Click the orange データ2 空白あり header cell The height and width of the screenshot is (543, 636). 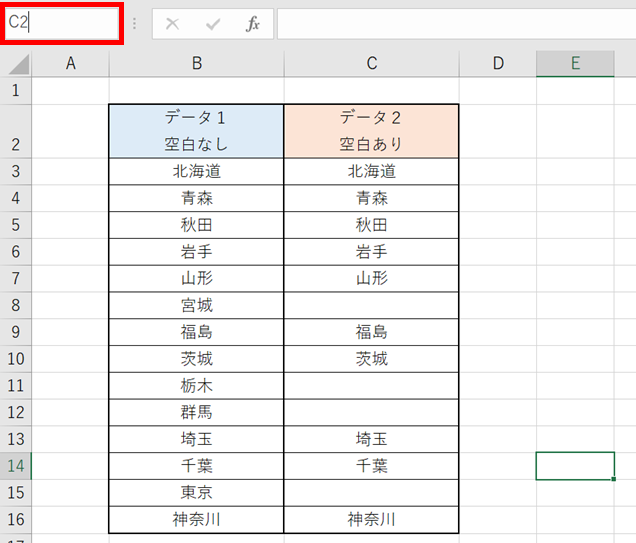(x=371, y=131)
